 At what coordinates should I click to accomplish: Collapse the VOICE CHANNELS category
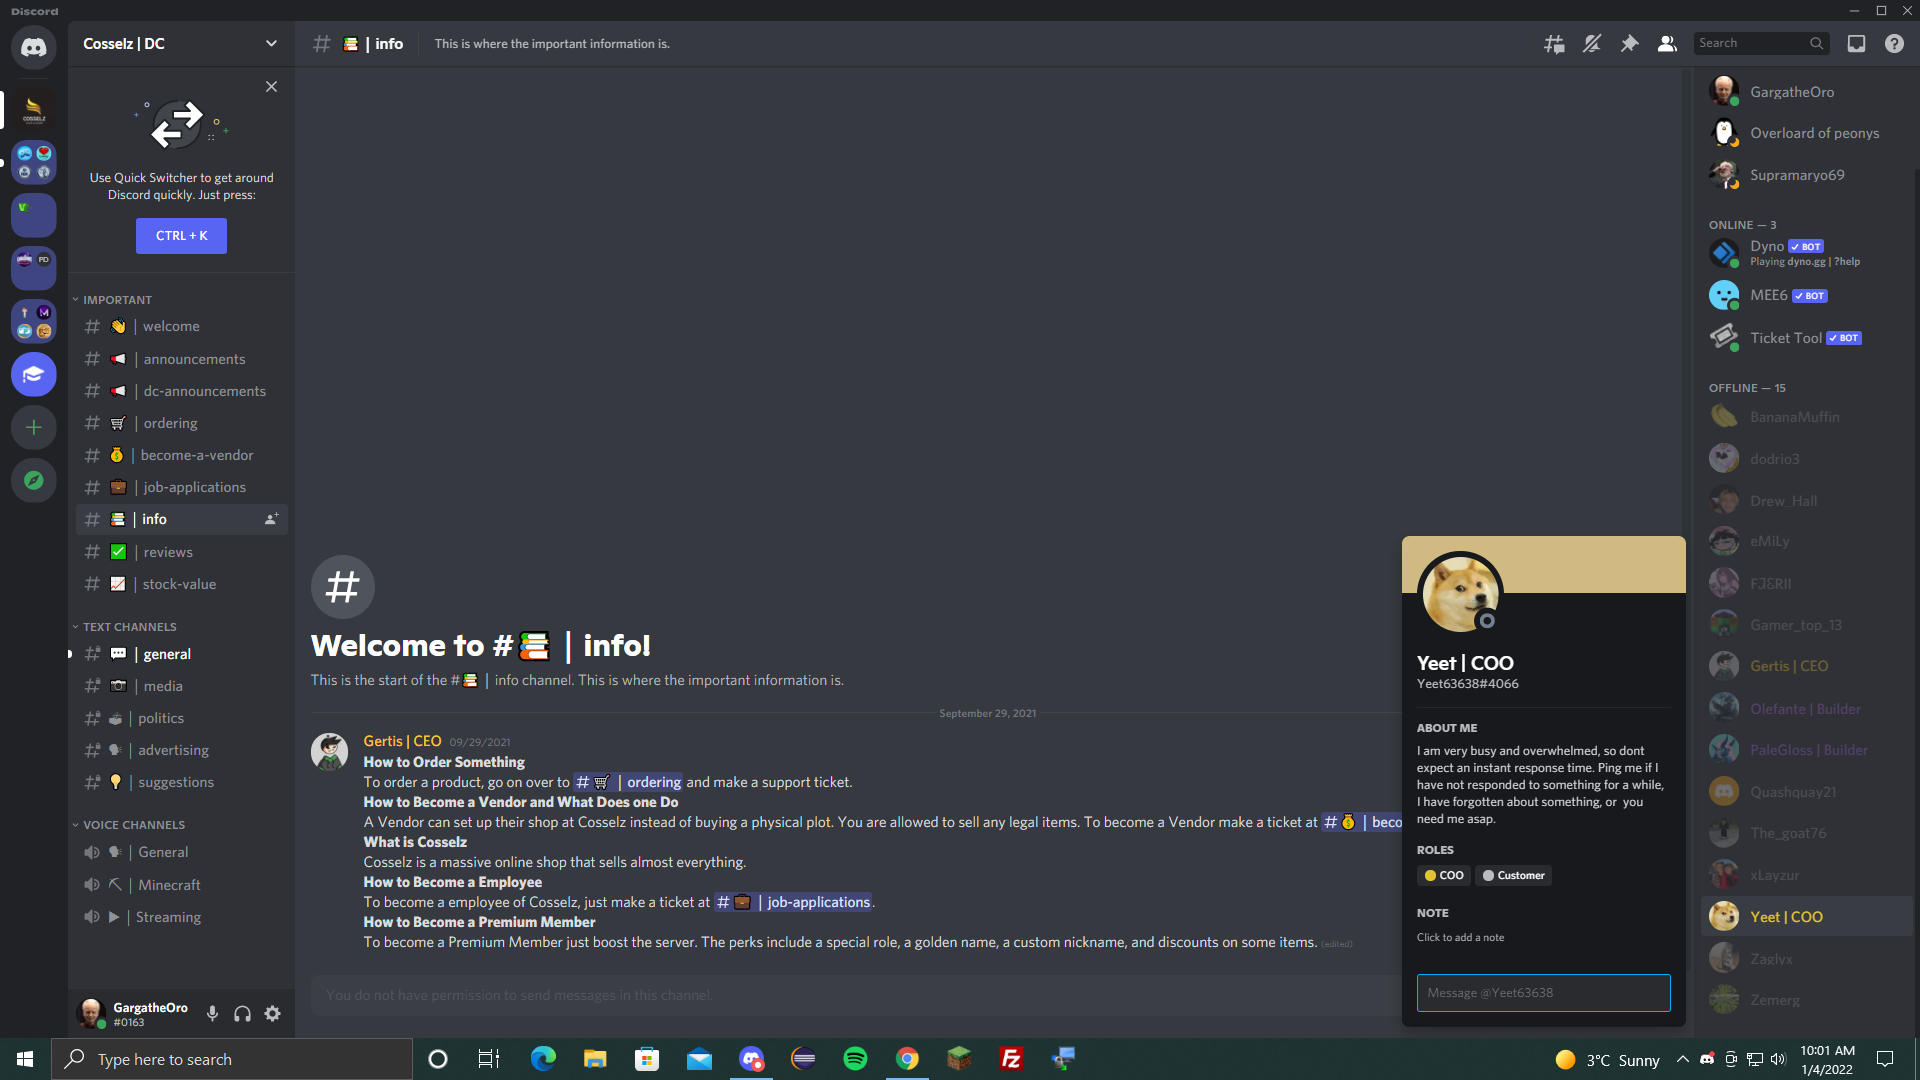point(129,825)
